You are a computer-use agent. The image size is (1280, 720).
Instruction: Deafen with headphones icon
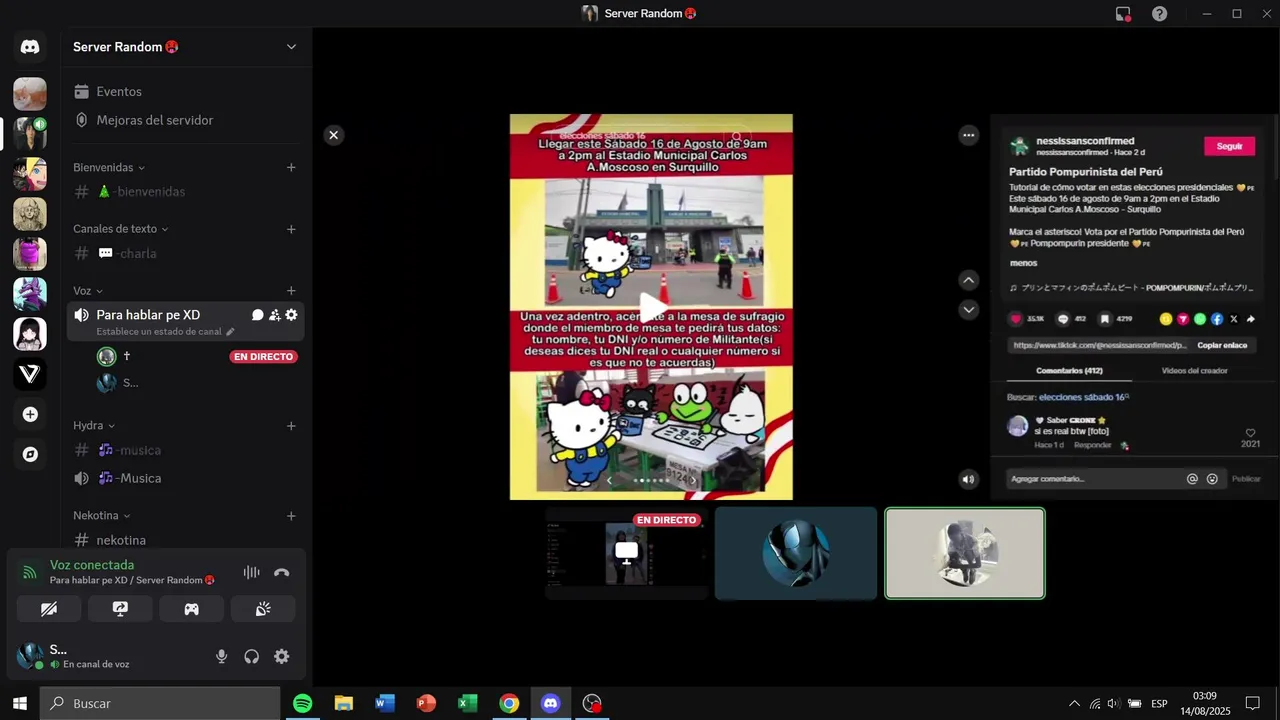[x=252, y=656]
